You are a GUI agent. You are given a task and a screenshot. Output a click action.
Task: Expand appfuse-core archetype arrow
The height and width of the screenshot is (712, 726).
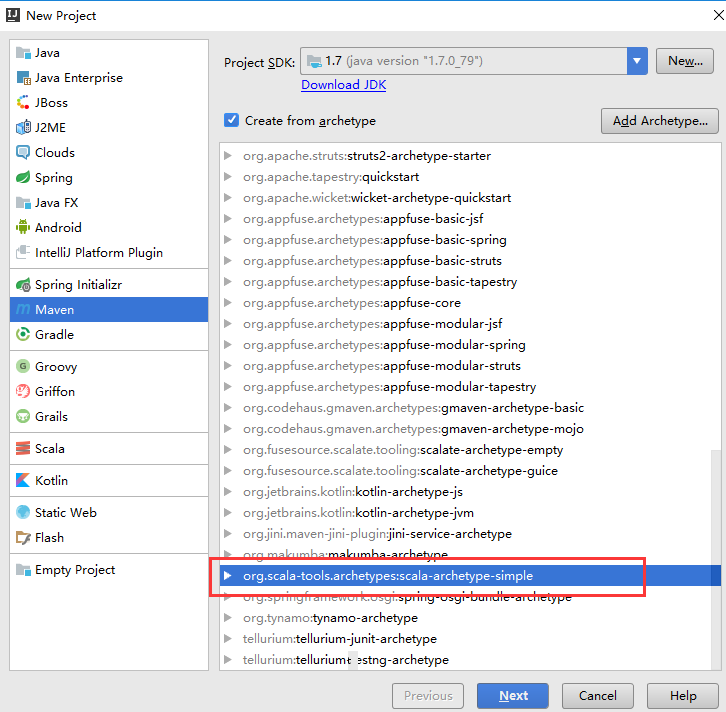click(x=227, y=303)
